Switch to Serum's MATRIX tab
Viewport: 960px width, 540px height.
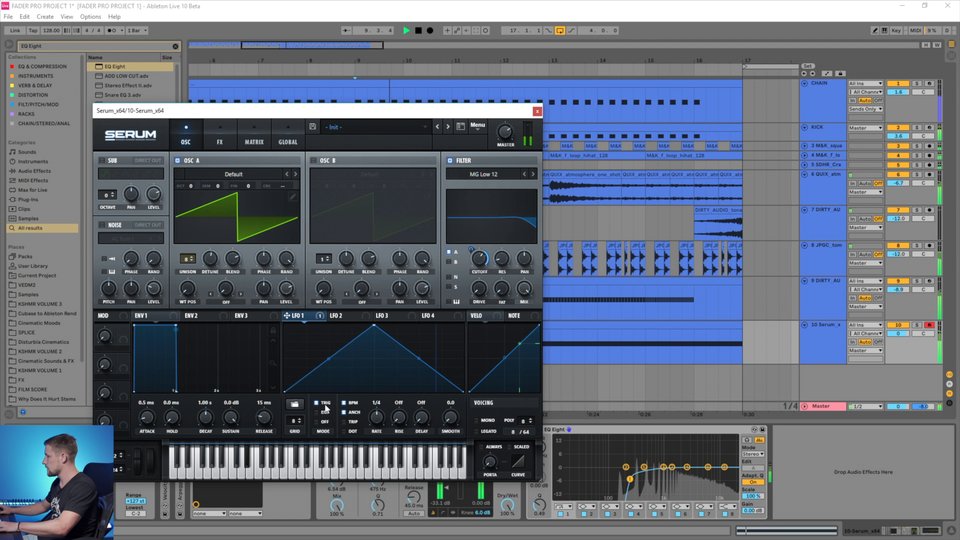[254, 135]
